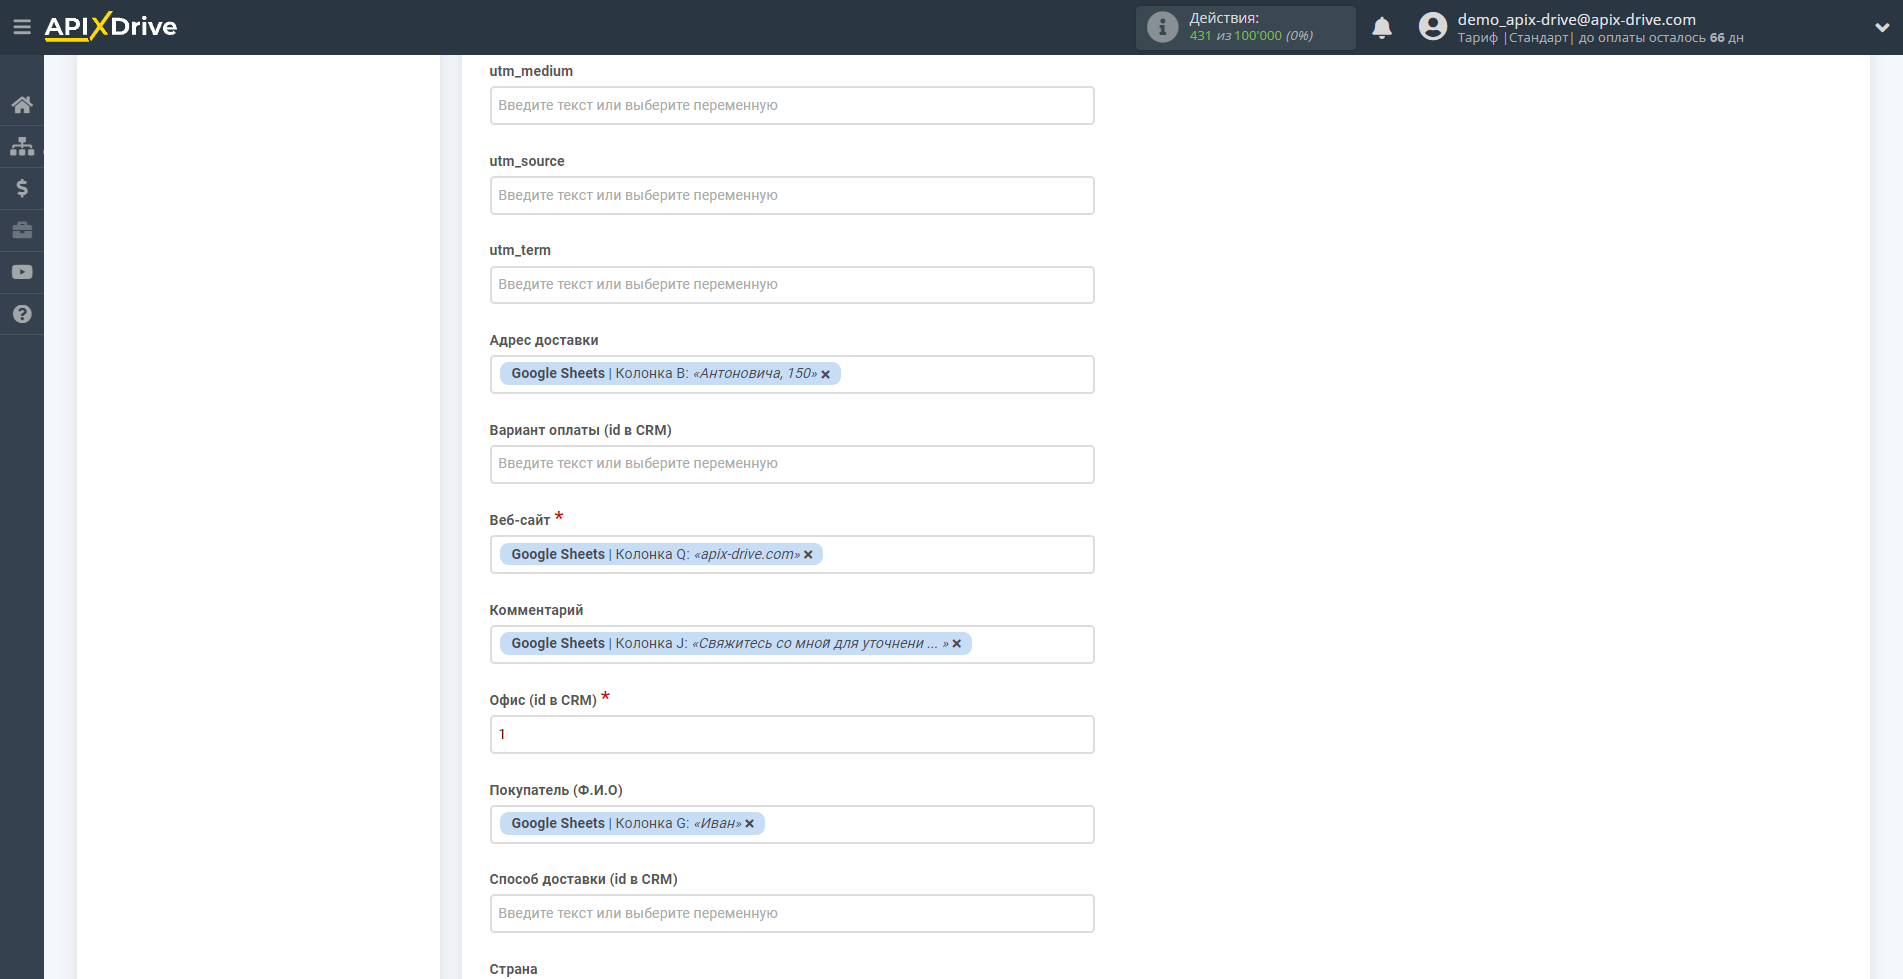Click the utm_medium input field
The height and width of the screenshot is (979, 1903).
(x=792, y=106)
